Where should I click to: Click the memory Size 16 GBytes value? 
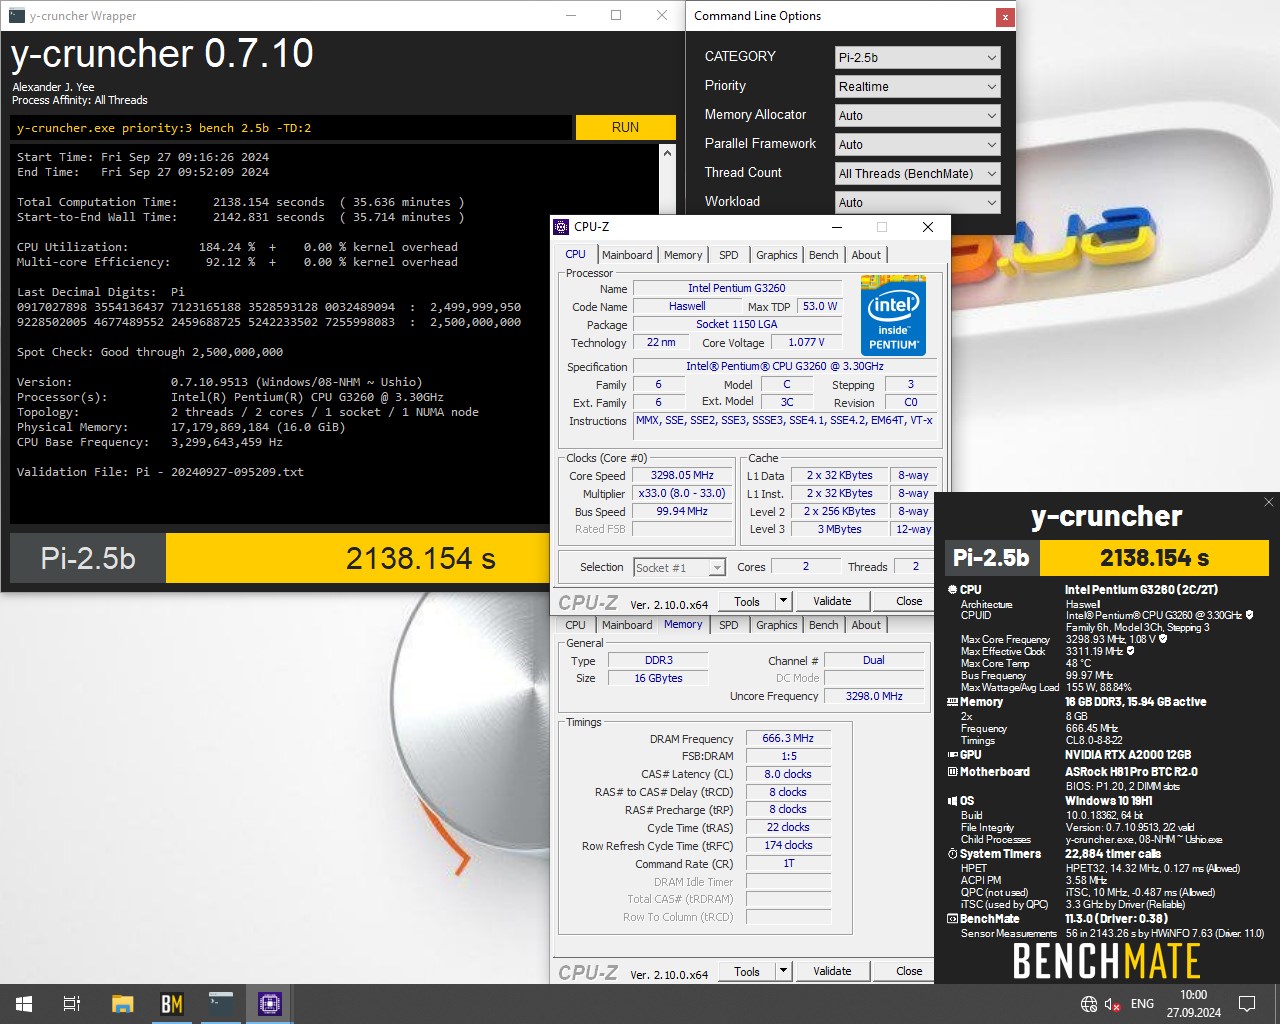(x=658, y=678)
